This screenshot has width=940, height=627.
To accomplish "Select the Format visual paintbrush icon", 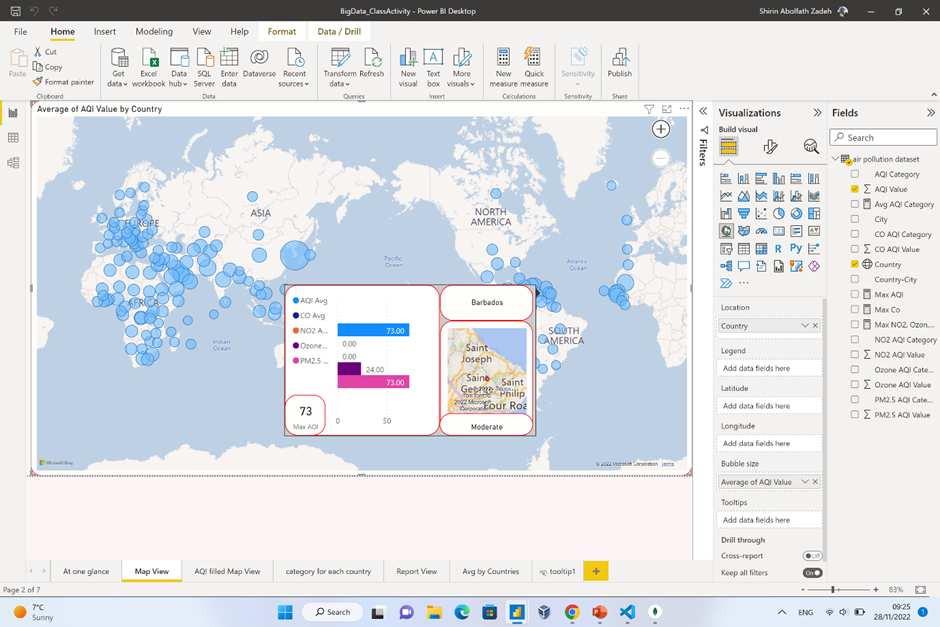I will point(770,146).
